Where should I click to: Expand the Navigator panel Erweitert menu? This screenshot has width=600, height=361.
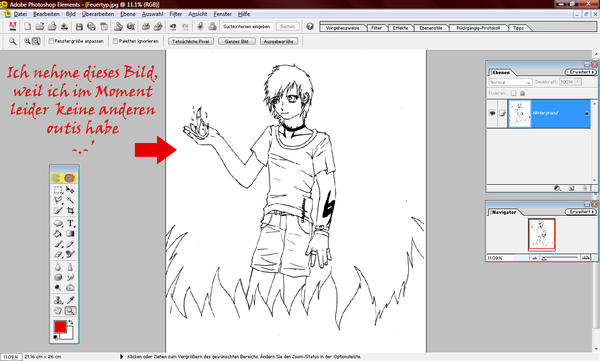(580, 212)
